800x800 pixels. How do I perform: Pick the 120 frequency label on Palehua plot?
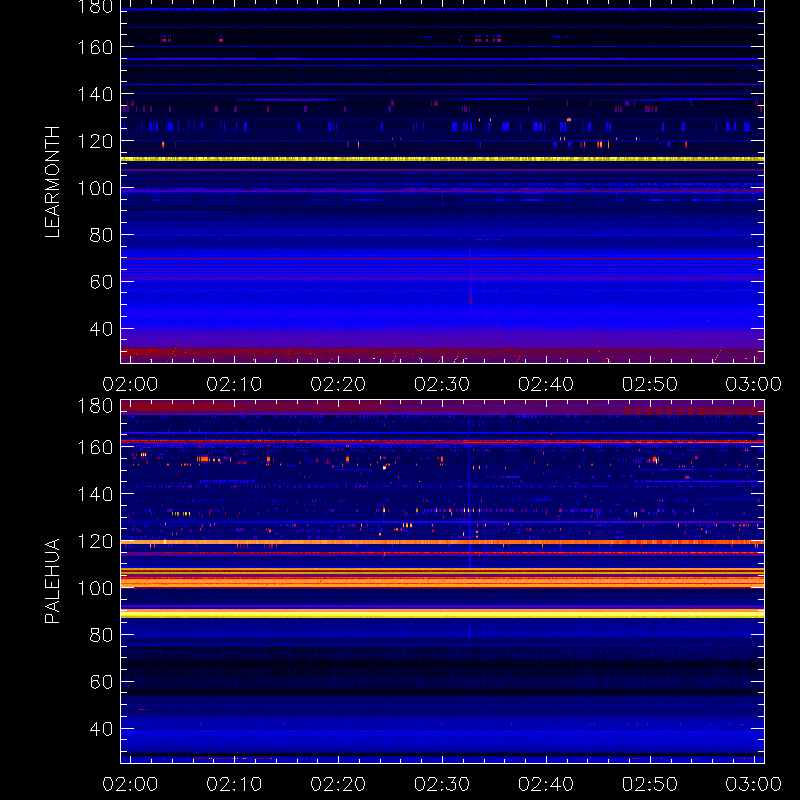coord(95,541)
